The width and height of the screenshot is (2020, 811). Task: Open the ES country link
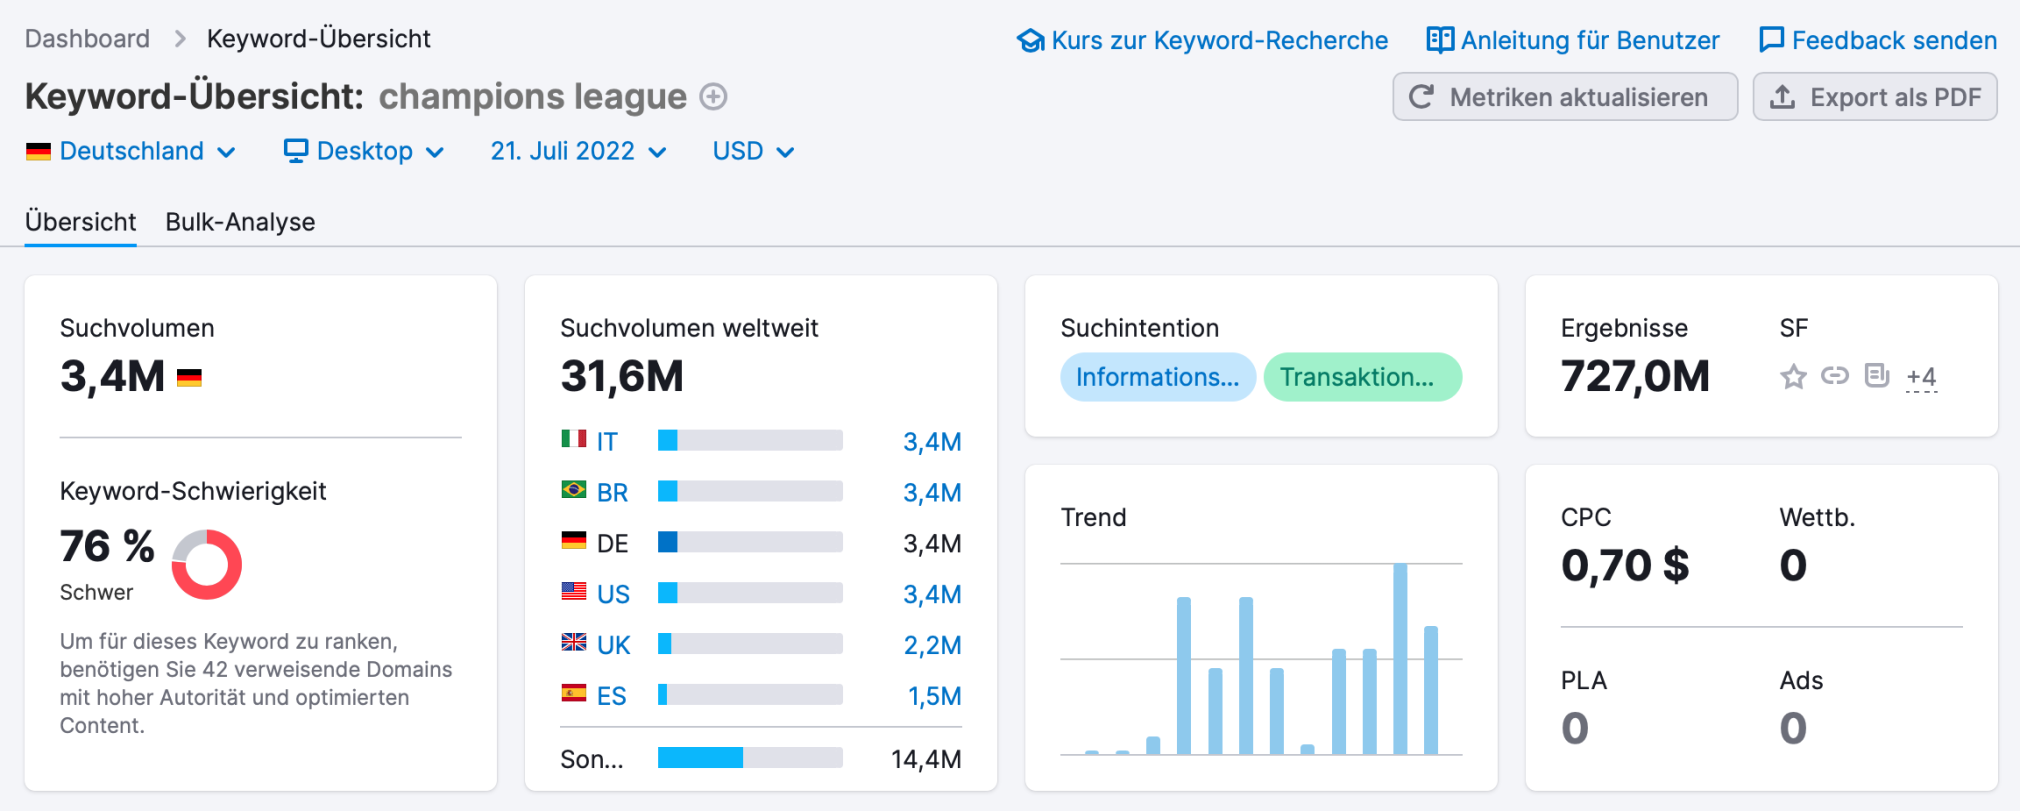pyautogui.click(x=611, y=697)
